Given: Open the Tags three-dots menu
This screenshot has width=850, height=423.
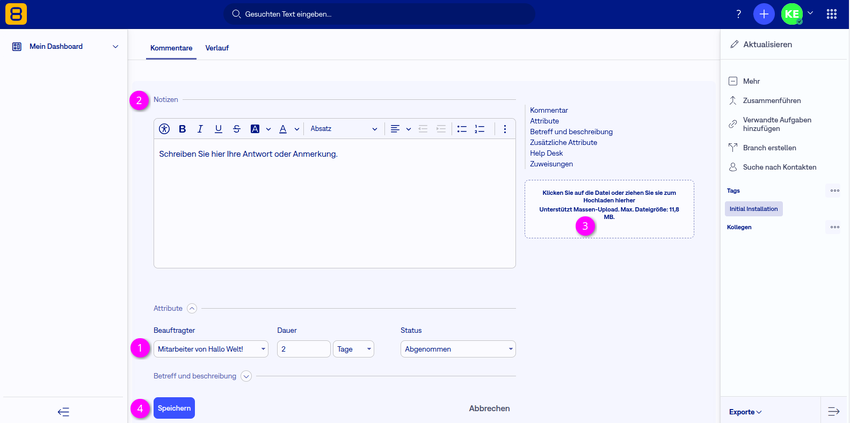Looking at the screenshot, I should [x=834, y=191].
